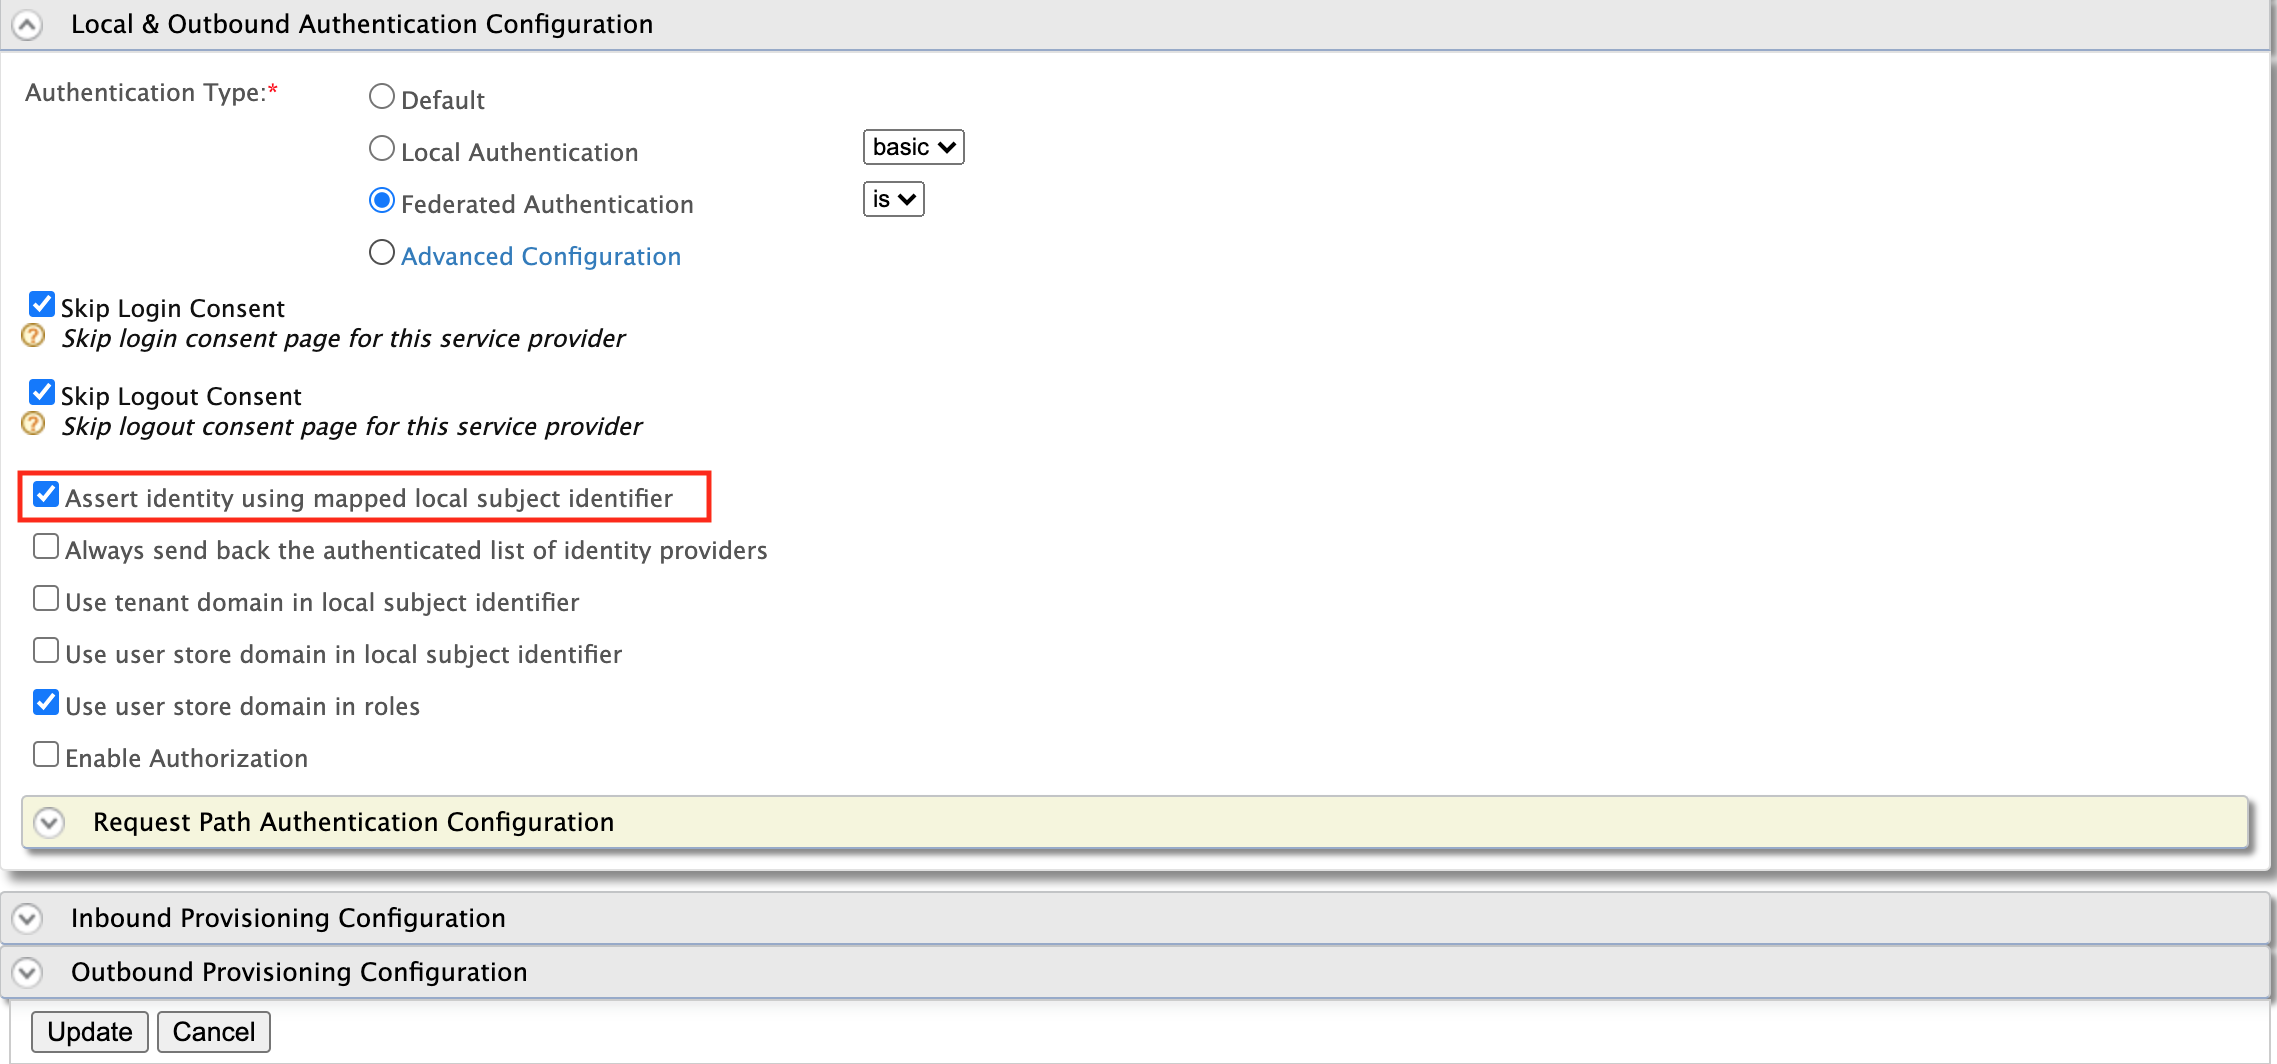The image size is (2277, 1064).
Task: Open the basic authentication dropdown
Action: click(912, 147)
